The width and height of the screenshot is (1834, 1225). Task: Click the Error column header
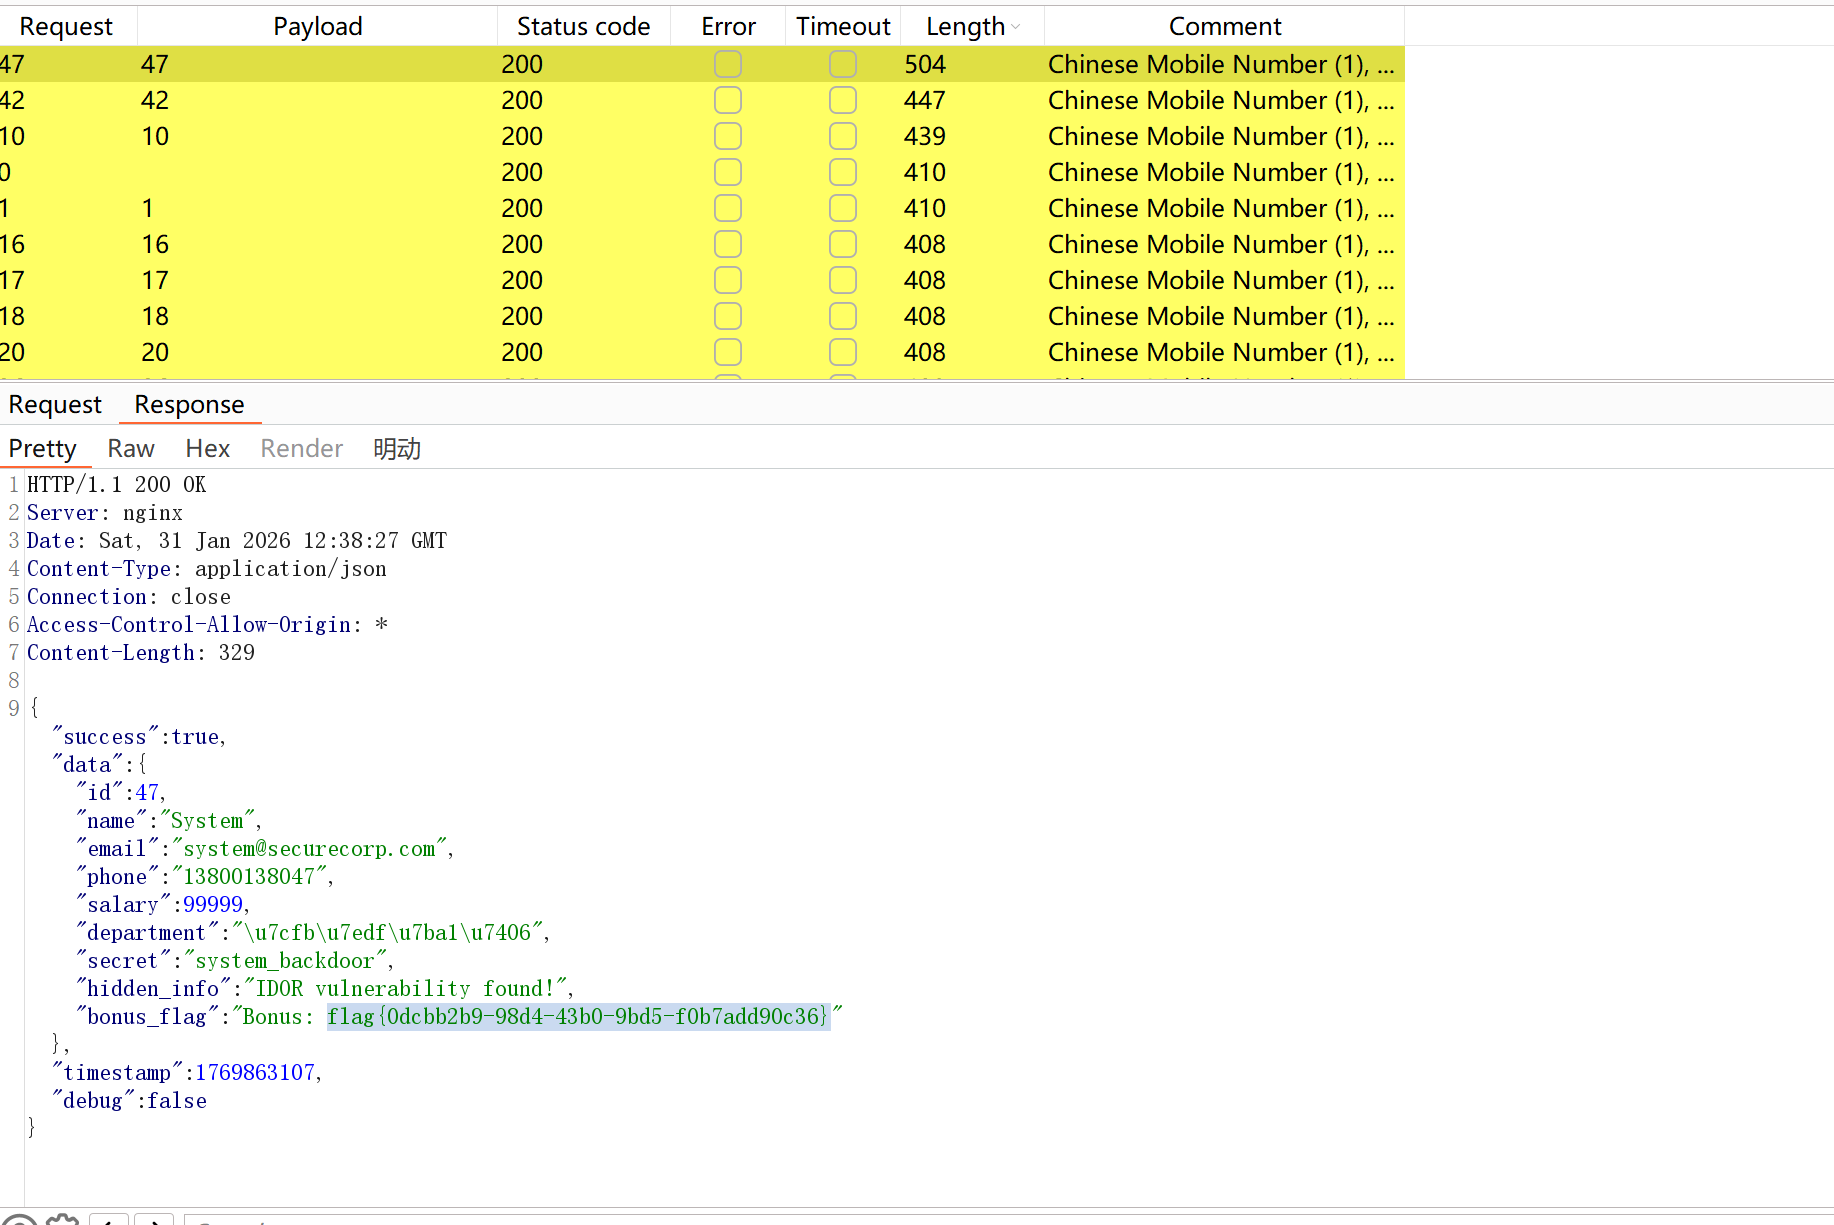point(728,26)
